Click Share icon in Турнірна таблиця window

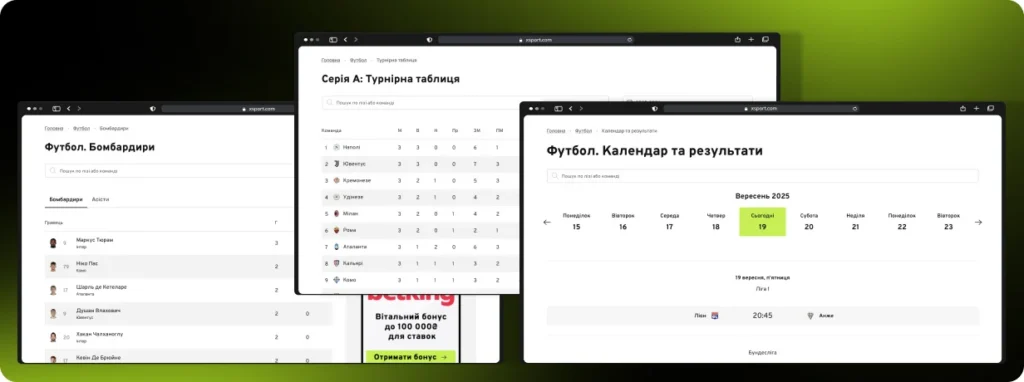pyautogui.click(x=737, y=40)
